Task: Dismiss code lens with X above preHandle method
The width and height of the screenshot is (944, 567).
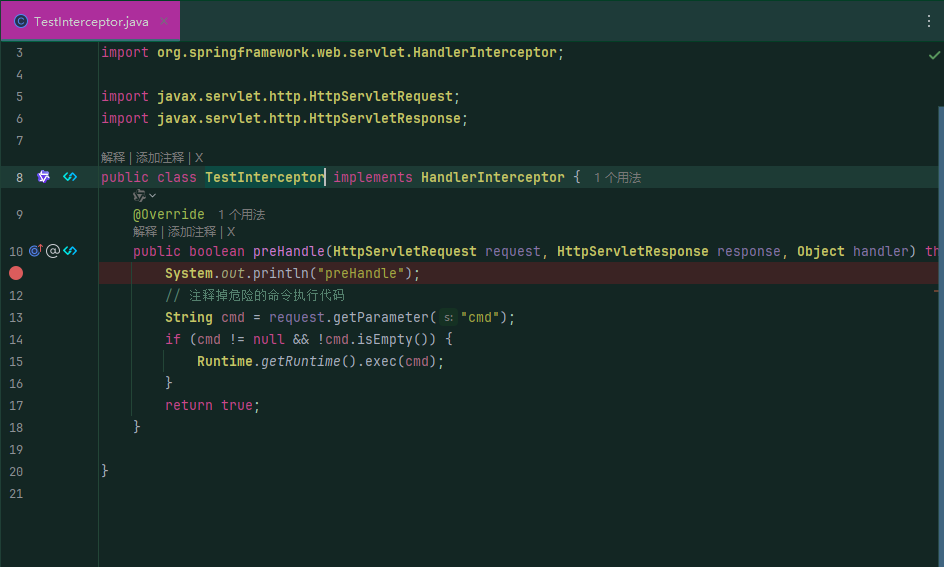Action: (x=231, y=232)
